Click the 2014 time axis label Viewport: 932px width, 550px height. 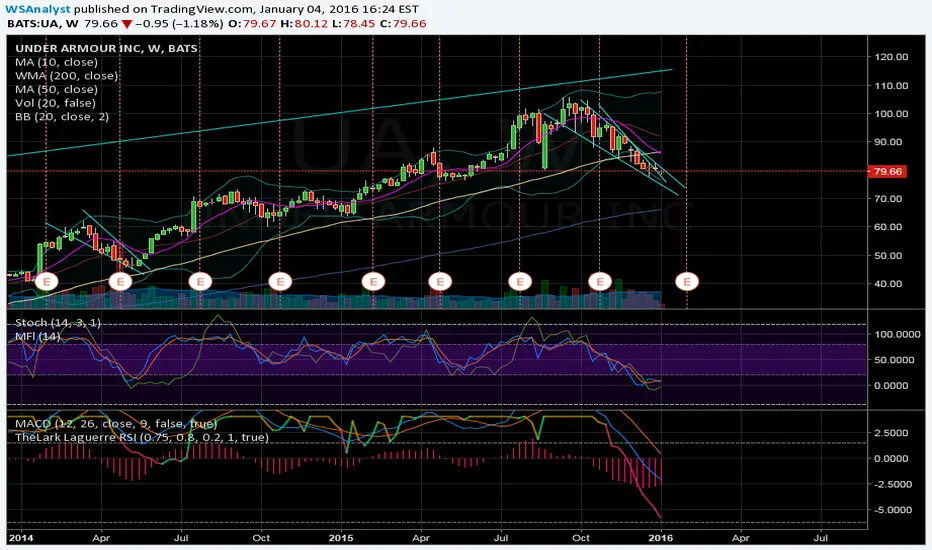pos(22,538)
